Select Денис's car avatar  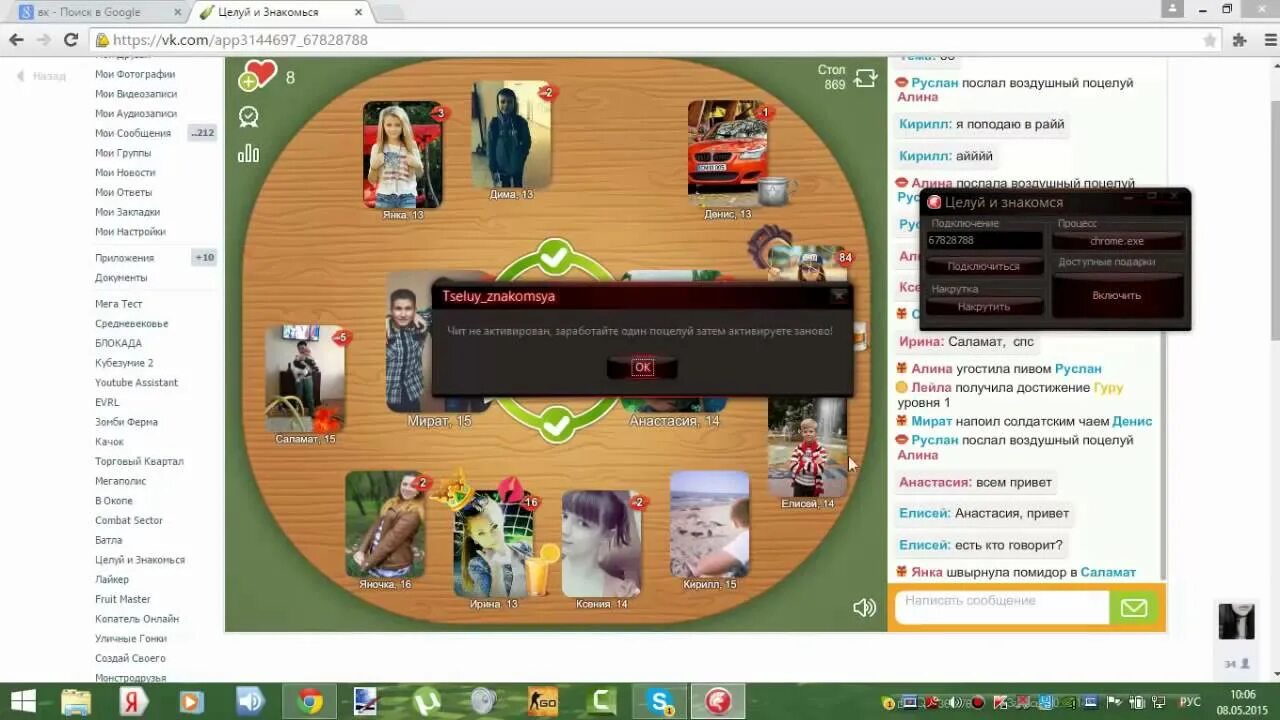click(x=727, y=153)
